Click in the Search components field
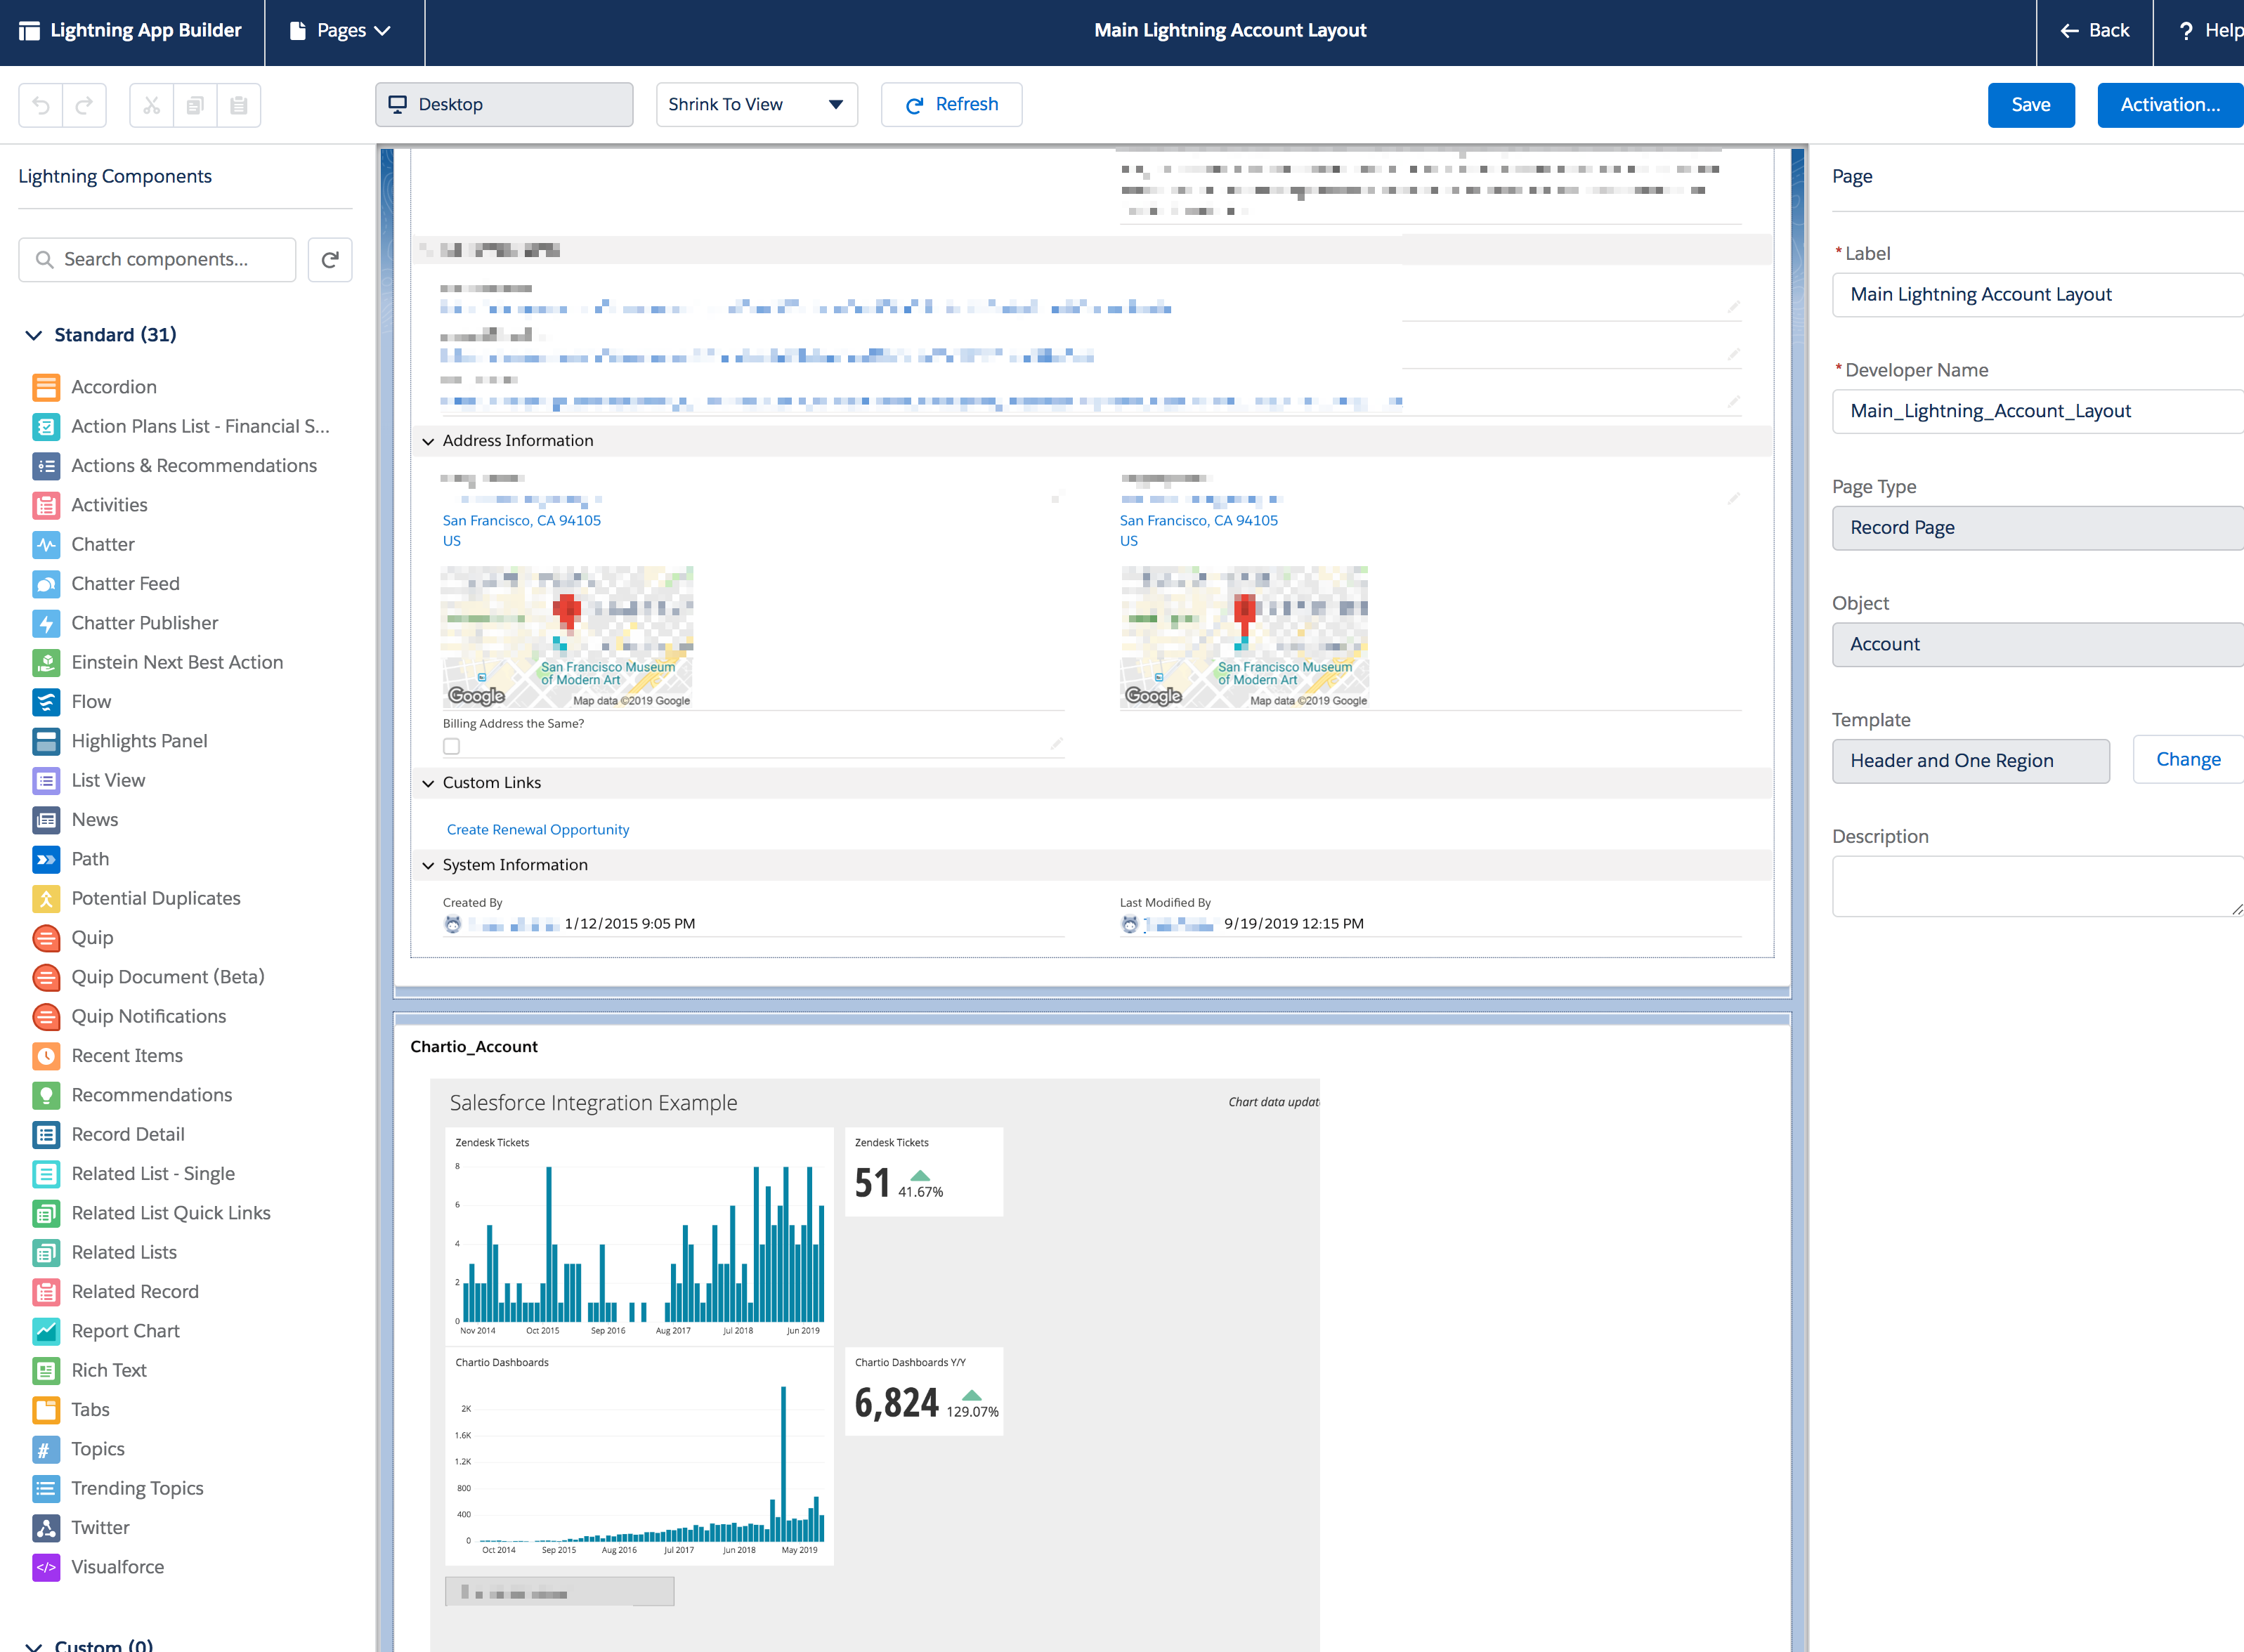 click(x=157, y=260)
